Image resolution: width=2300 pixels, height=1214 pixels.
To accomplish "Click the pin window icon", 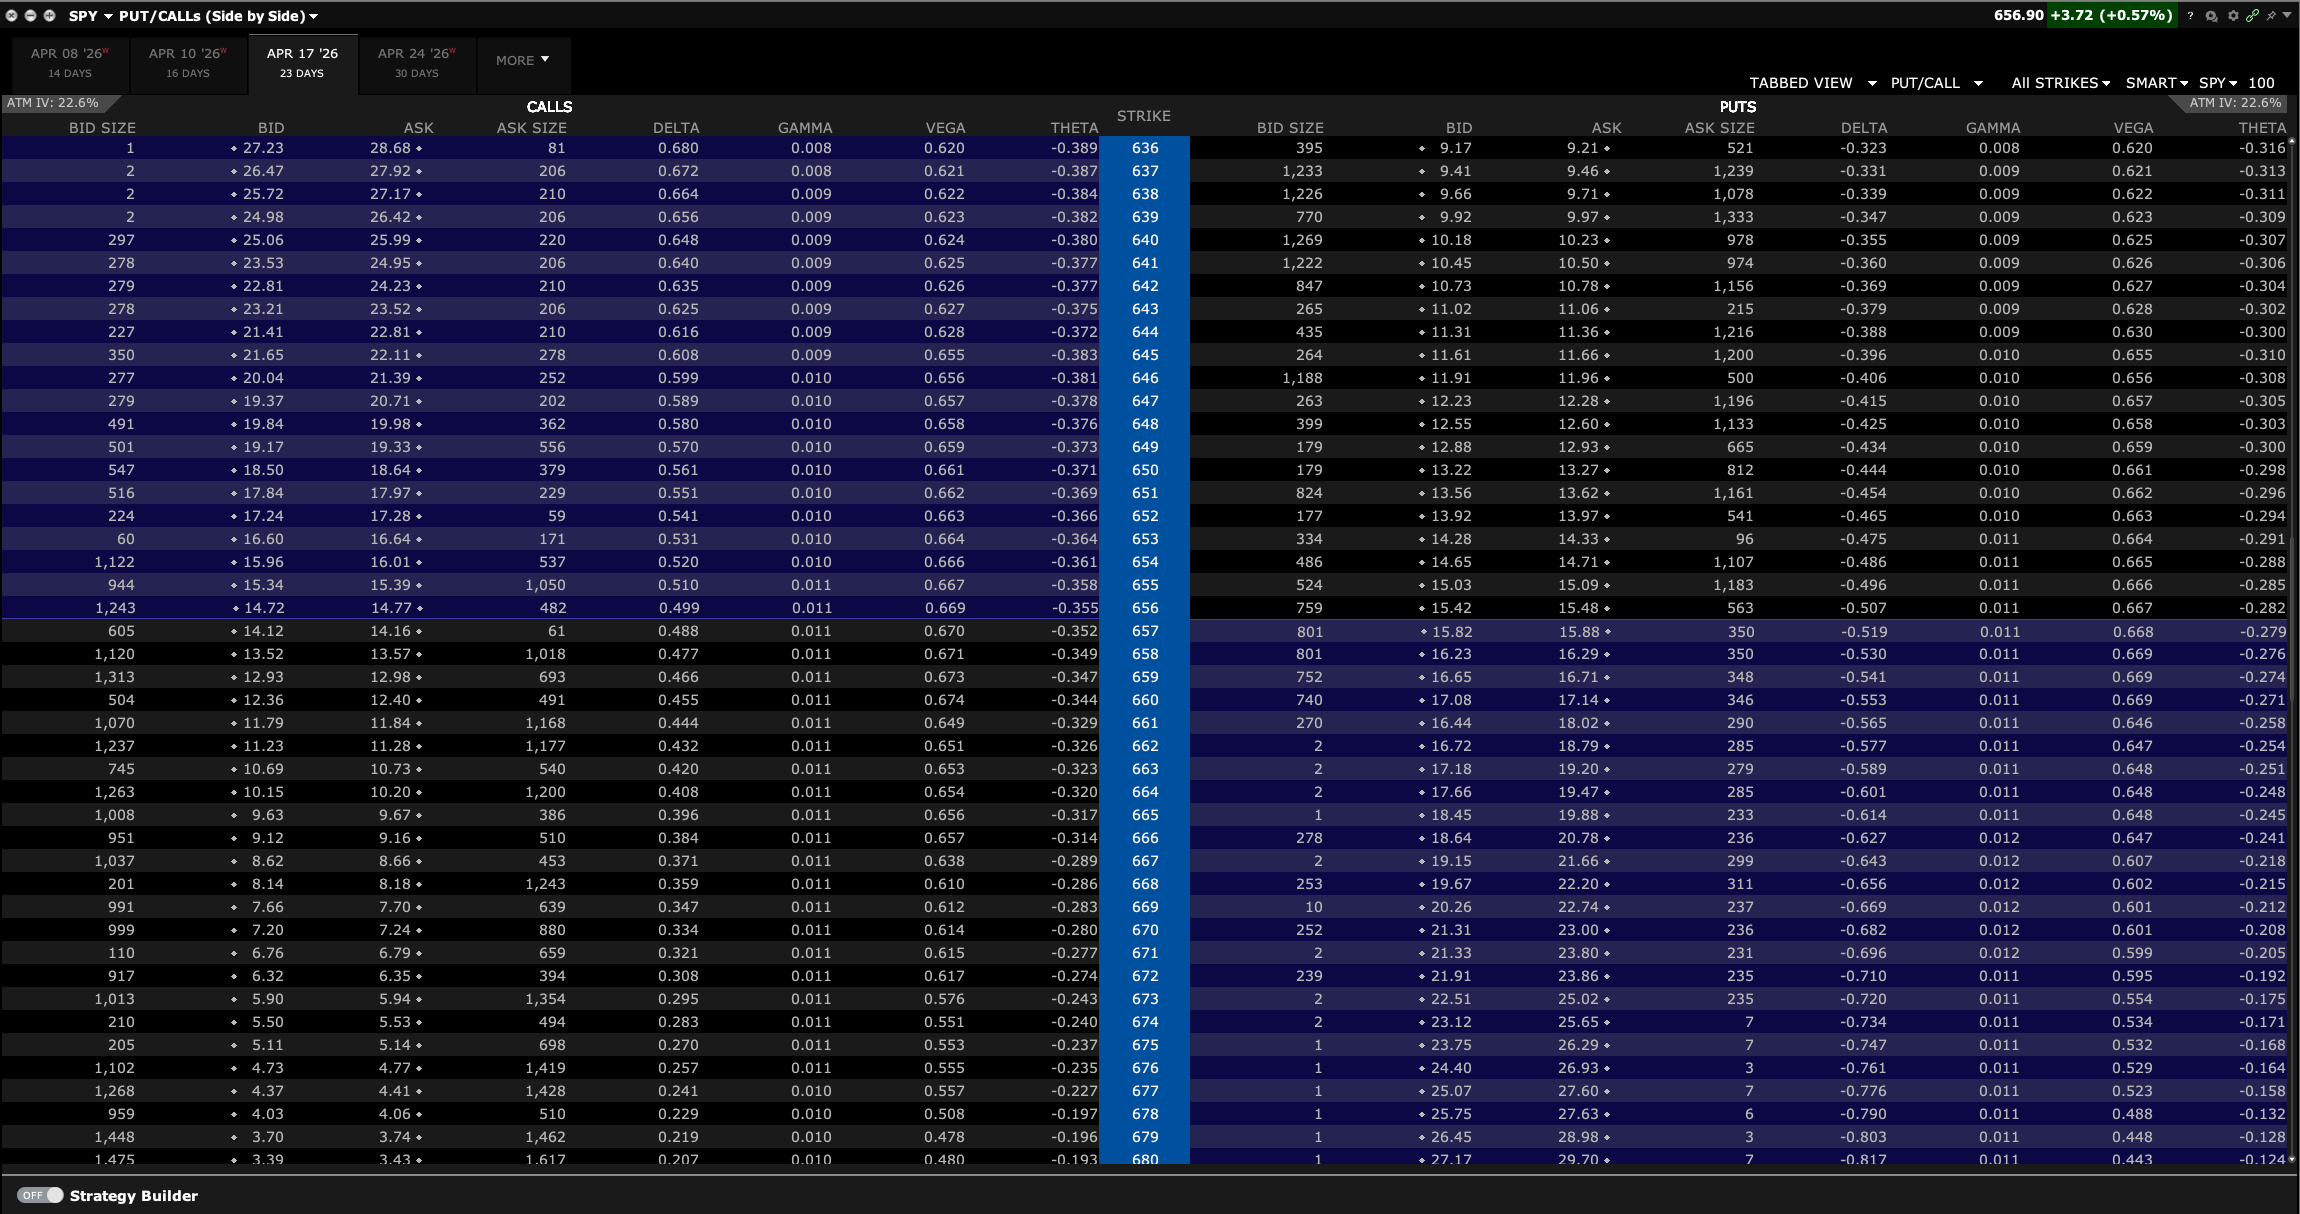I will (2271, 16).
